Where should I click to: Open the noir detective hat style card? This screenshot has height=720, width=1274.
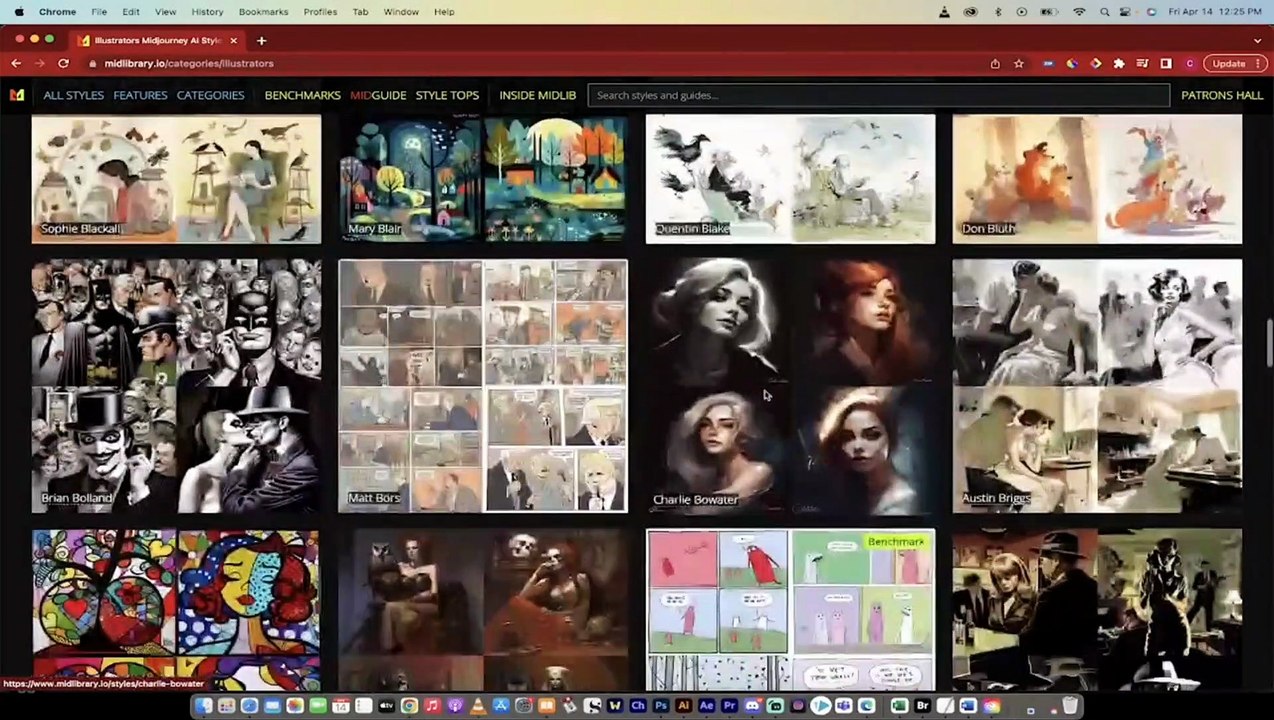click(1097, 609)
